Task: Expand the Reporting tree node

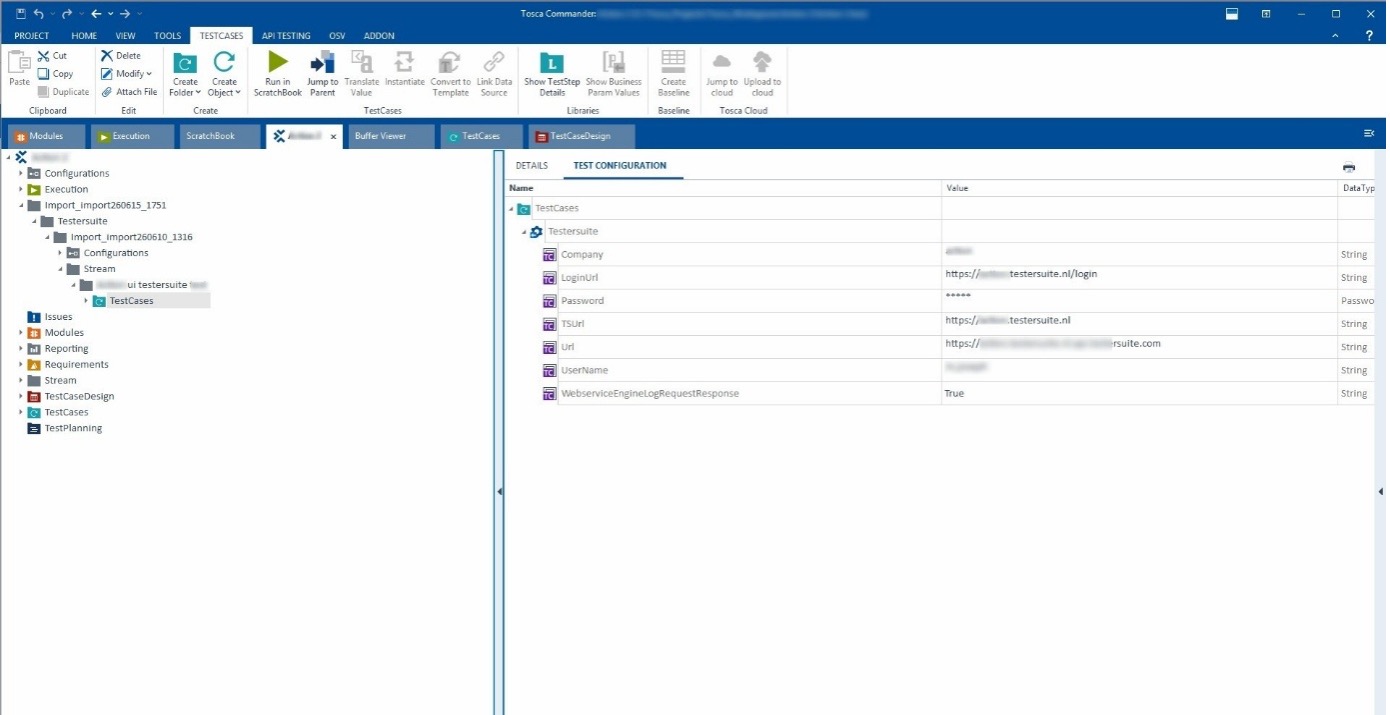Action: (21, 349)
